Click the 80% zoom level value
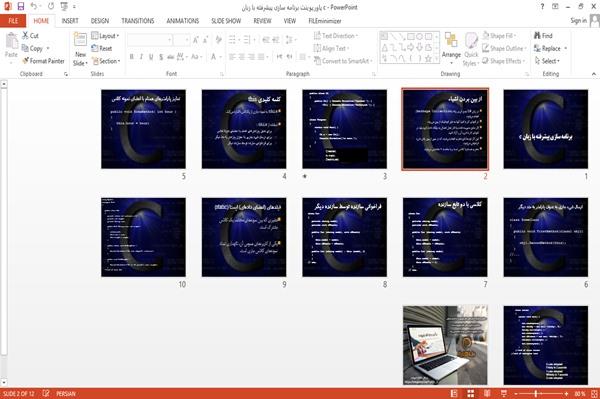Image resolution: width=600 pixels, height=399 pixels. coord(580,393)
